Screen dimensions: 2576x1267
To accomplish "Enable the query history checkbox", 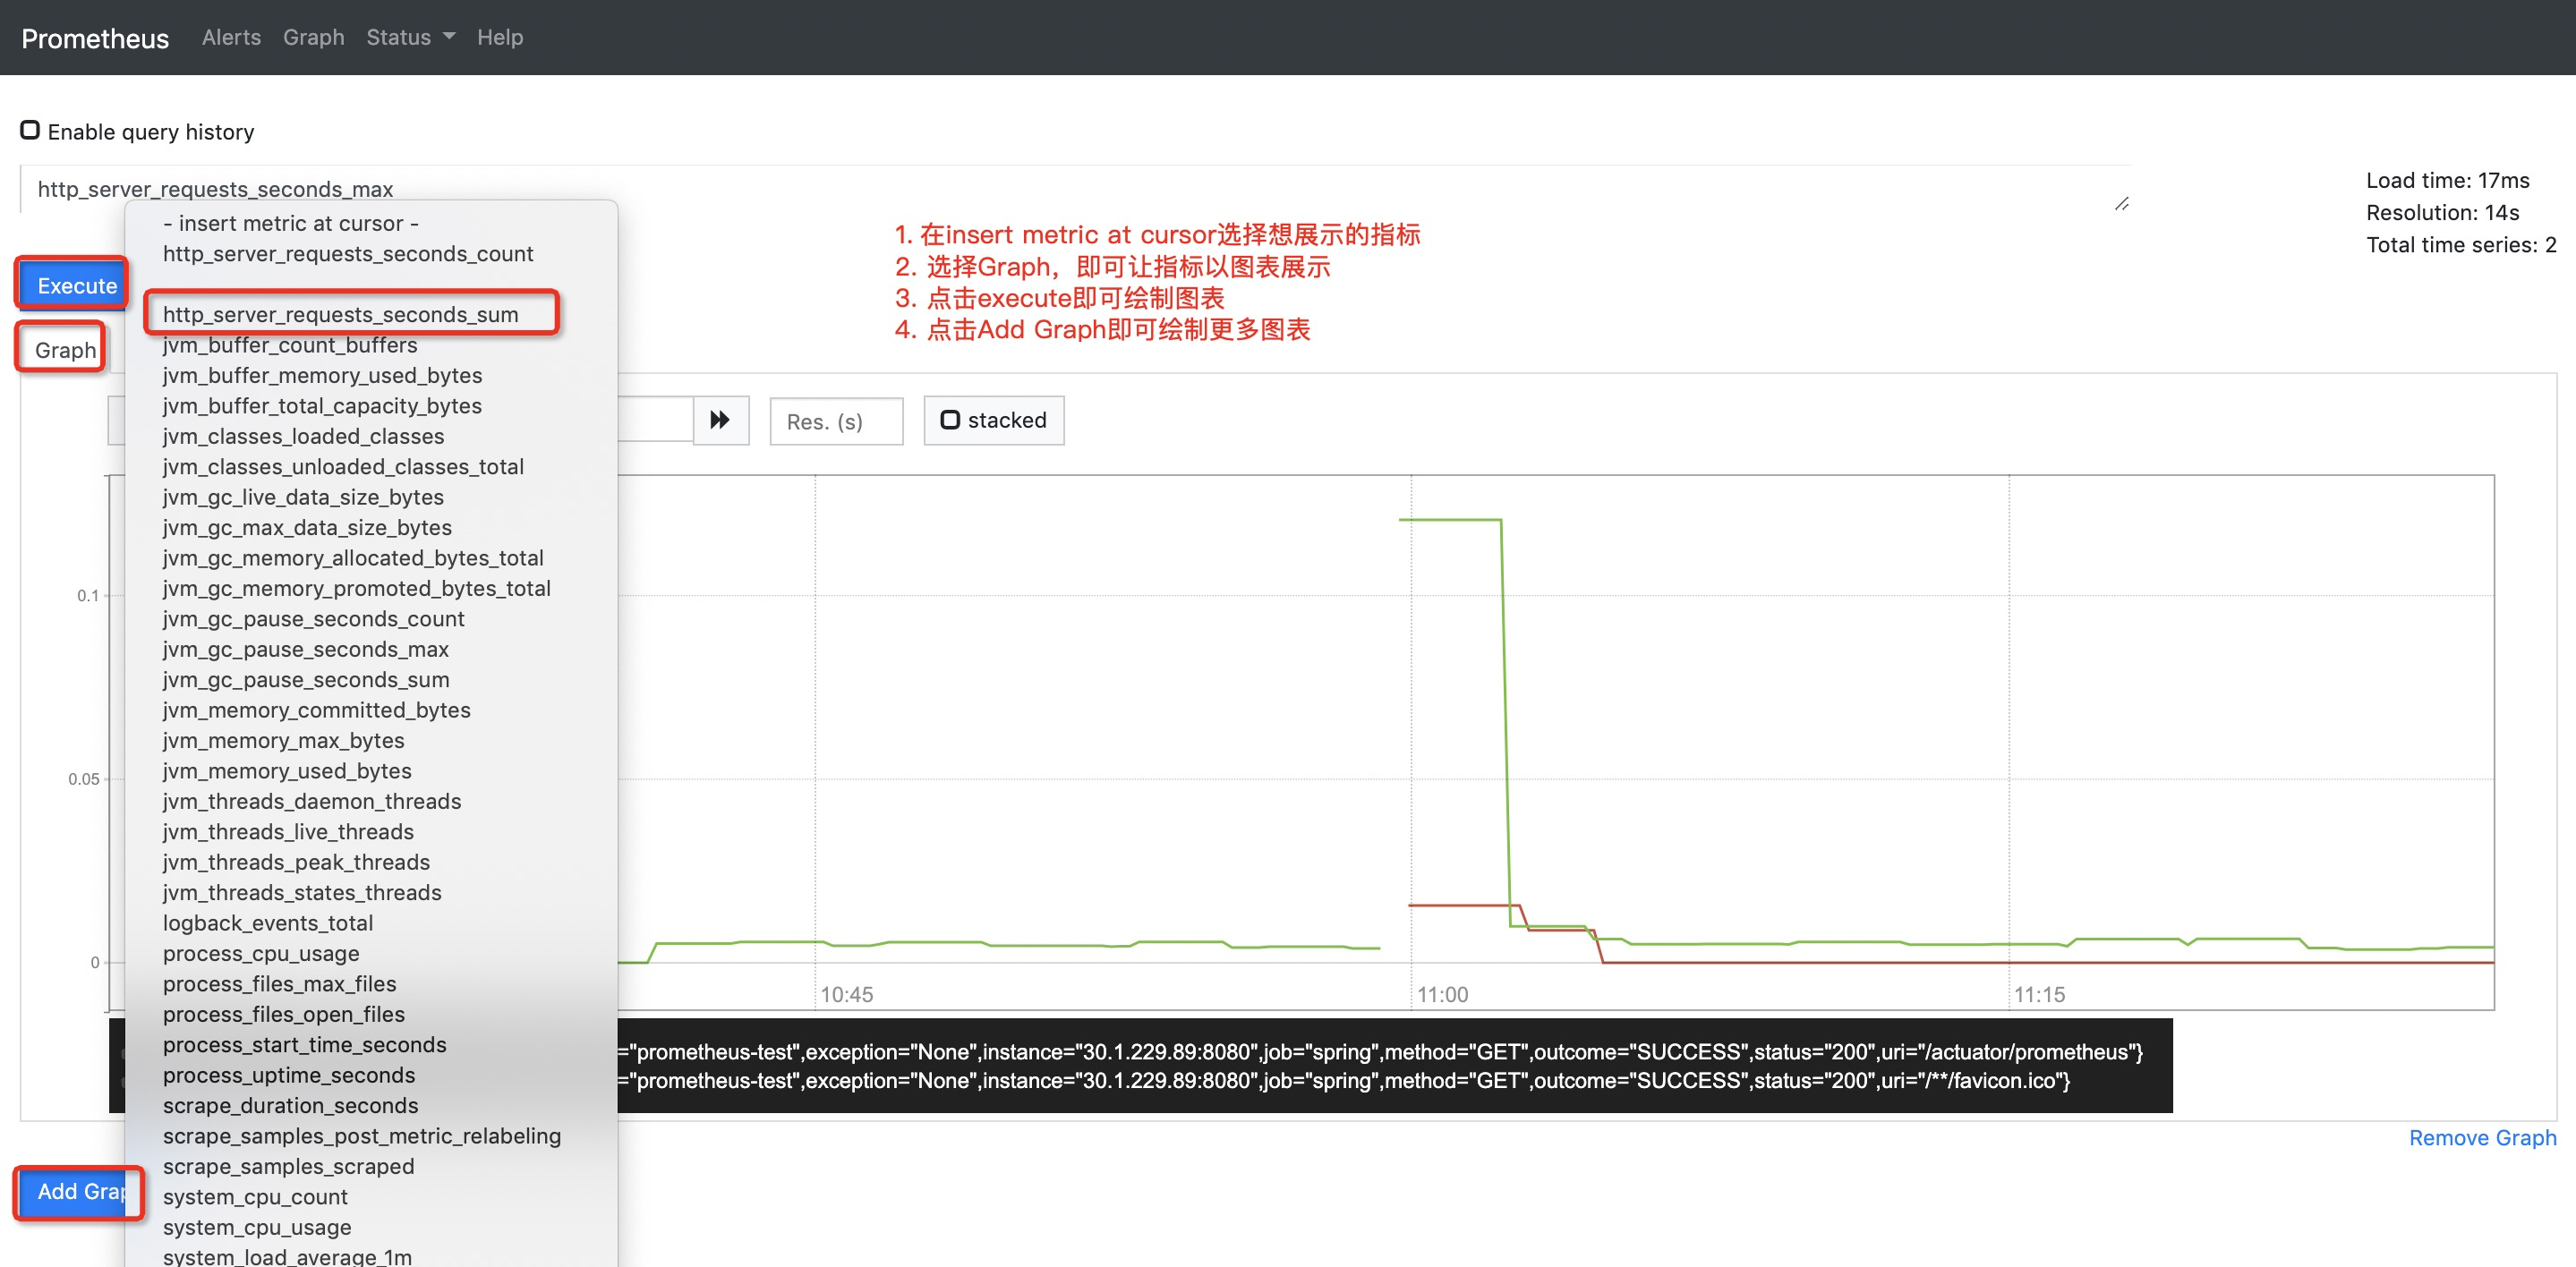I will [30, 131].
